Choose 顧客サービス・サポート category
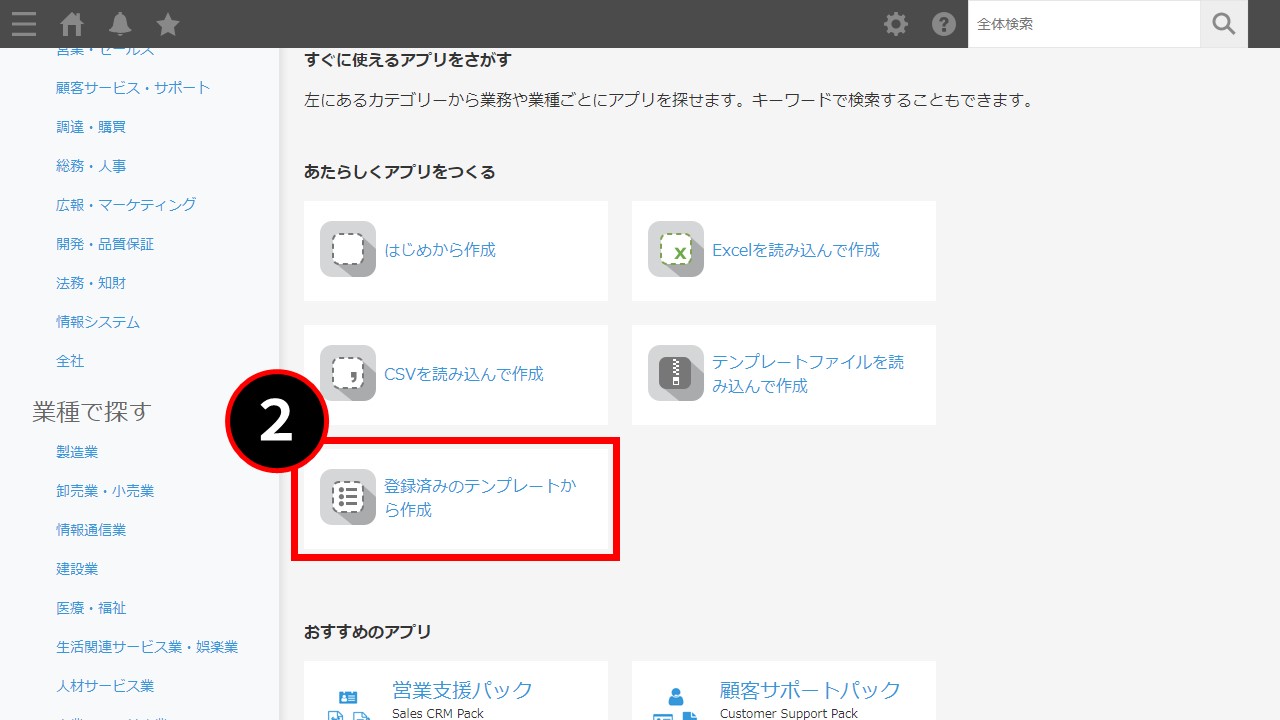Image resolution: width=1280 pixels, height=720 pixels. coord(133,88)
